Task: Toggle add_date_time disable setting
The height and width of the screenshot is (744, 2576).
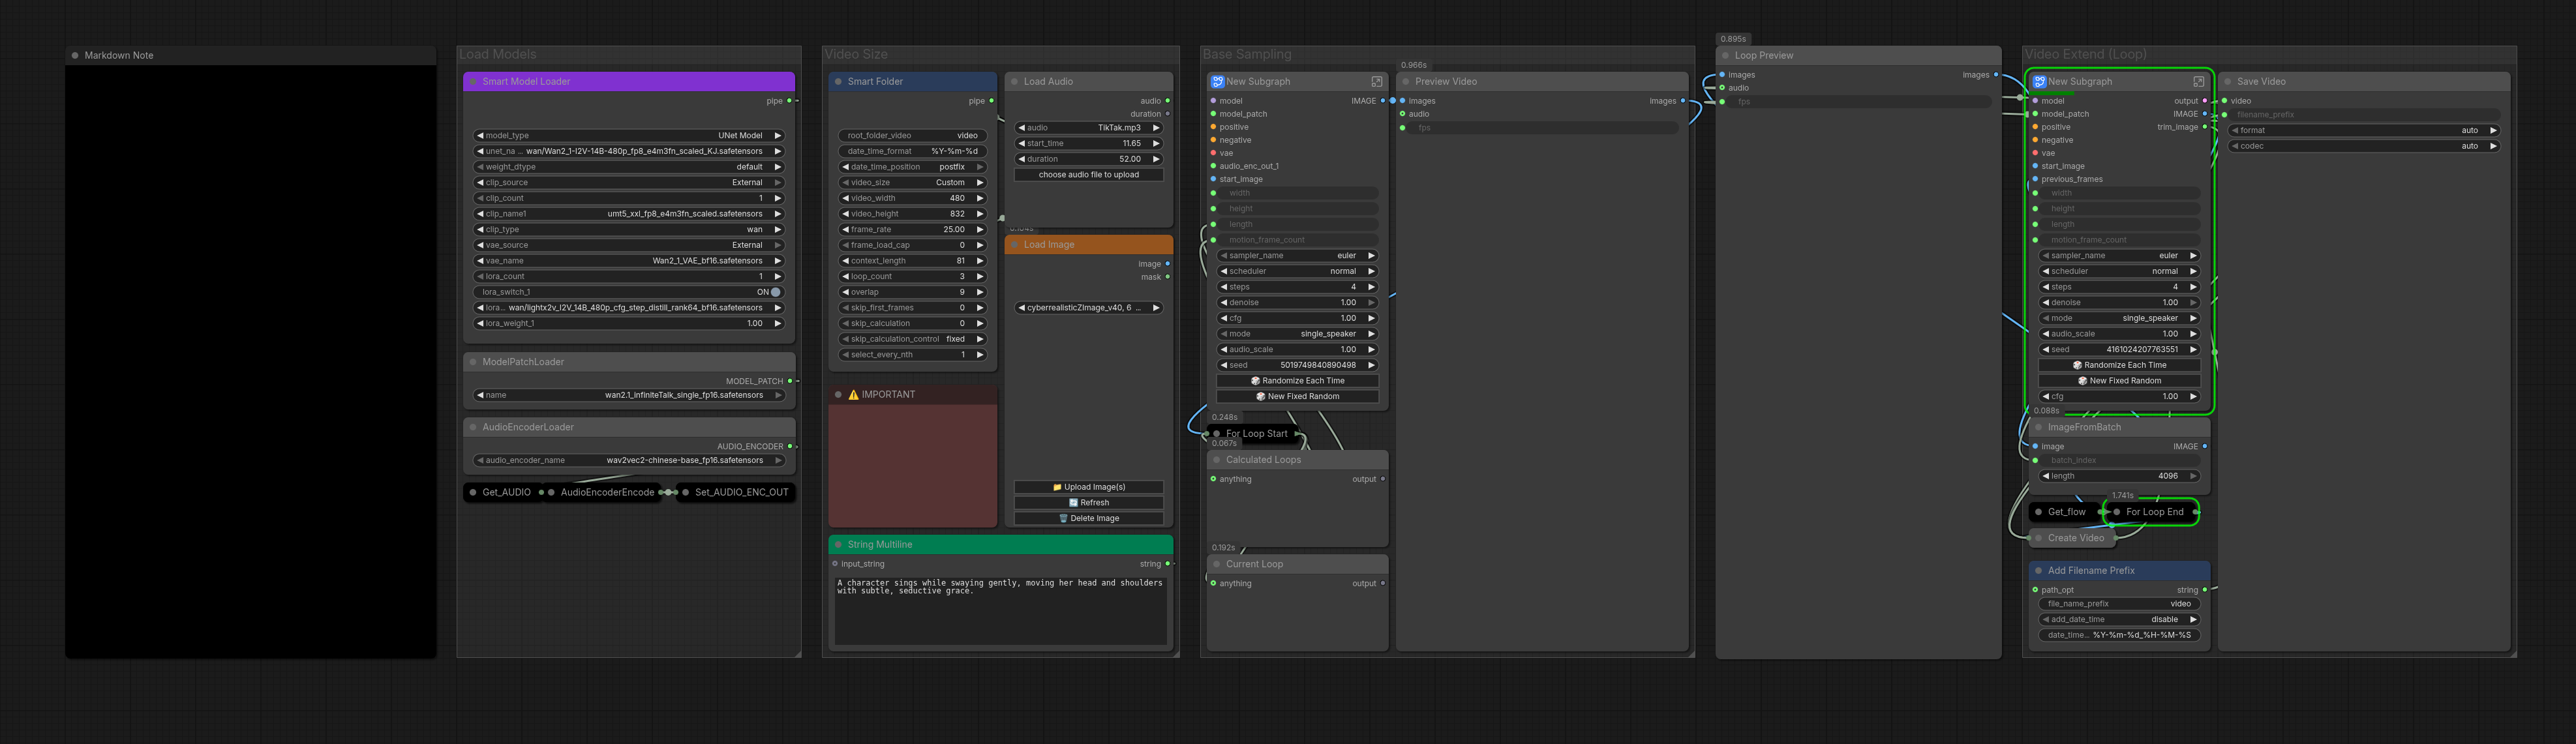Action: [2119, 619]
